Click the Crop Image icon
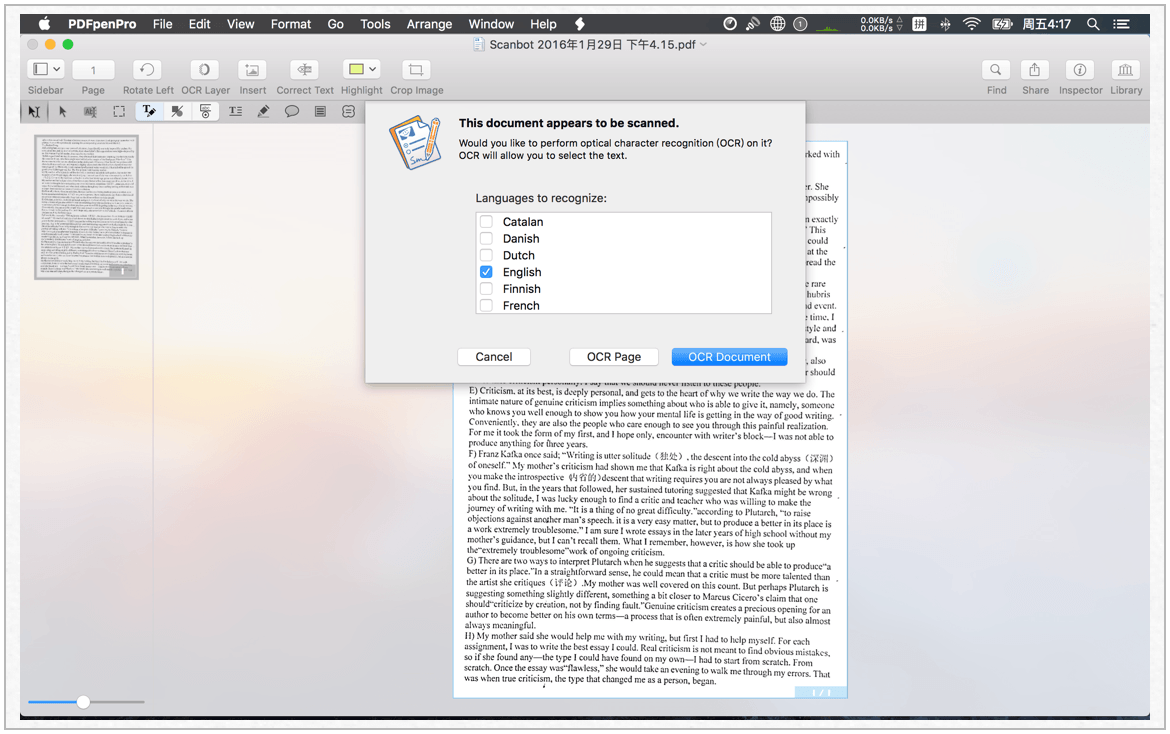 tap(416, 69)
